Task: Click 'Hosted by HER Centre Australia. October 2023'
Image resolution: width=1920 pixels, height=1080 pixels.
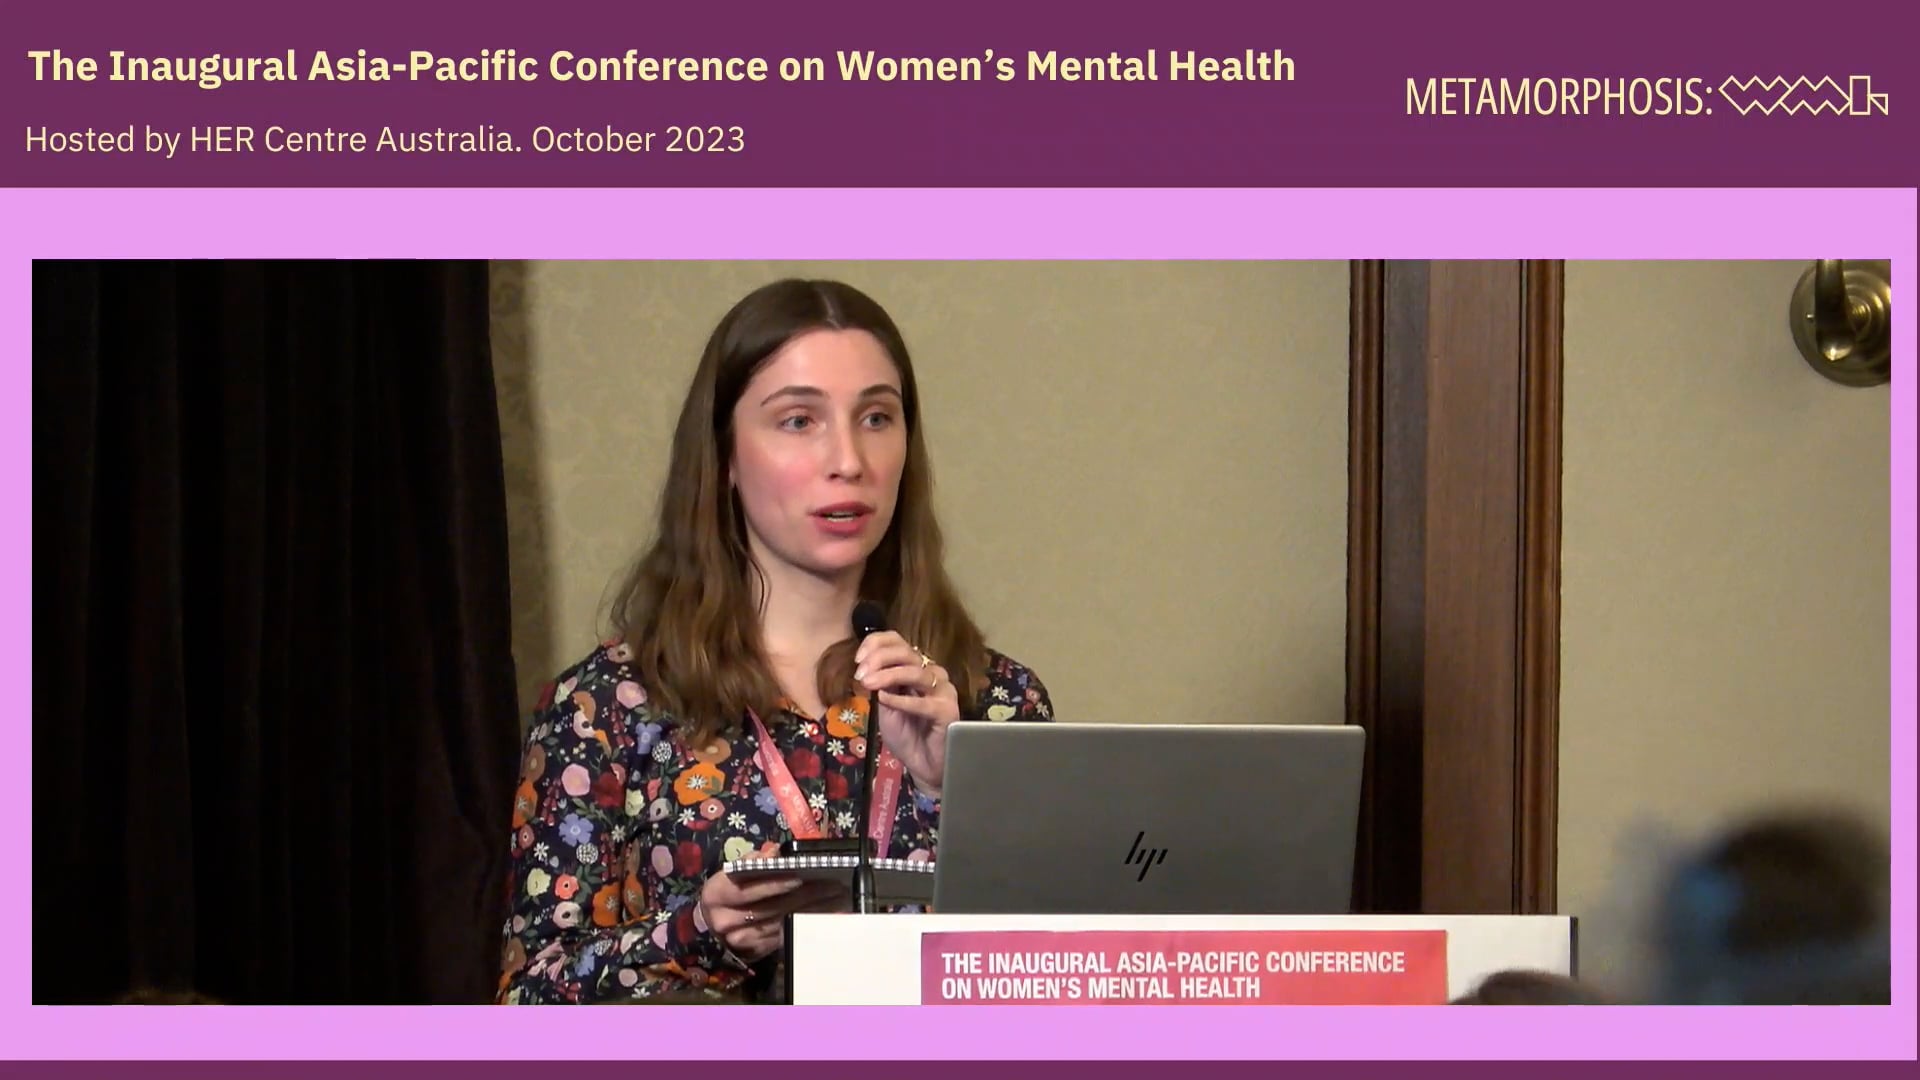Action: [385, 139]
